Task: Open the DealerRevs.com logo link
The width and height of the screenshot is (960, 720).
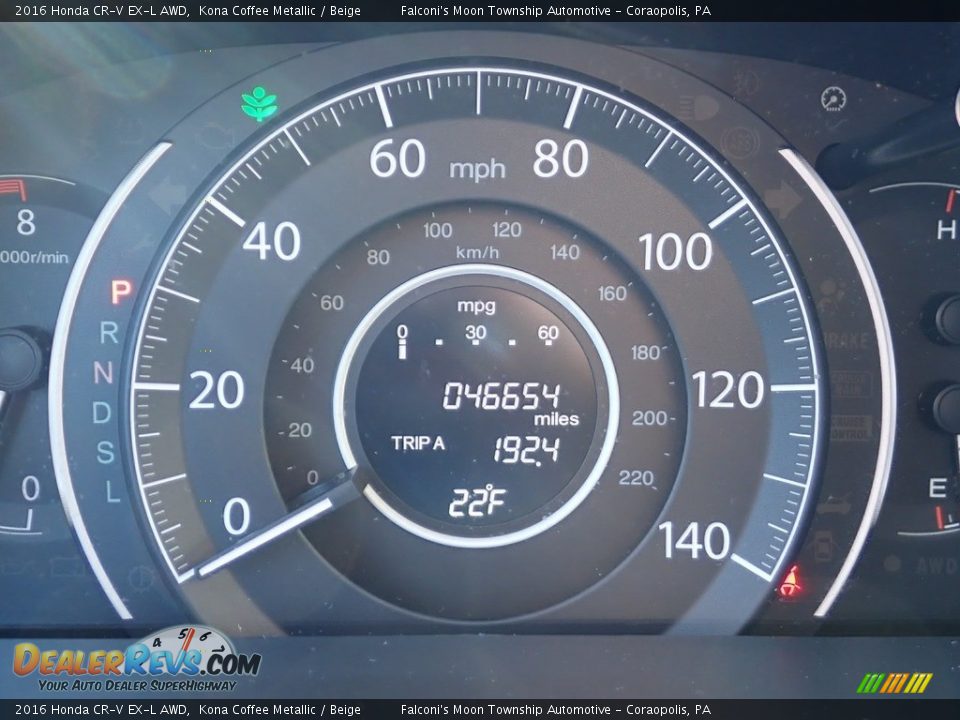Action: click(136, 662)
